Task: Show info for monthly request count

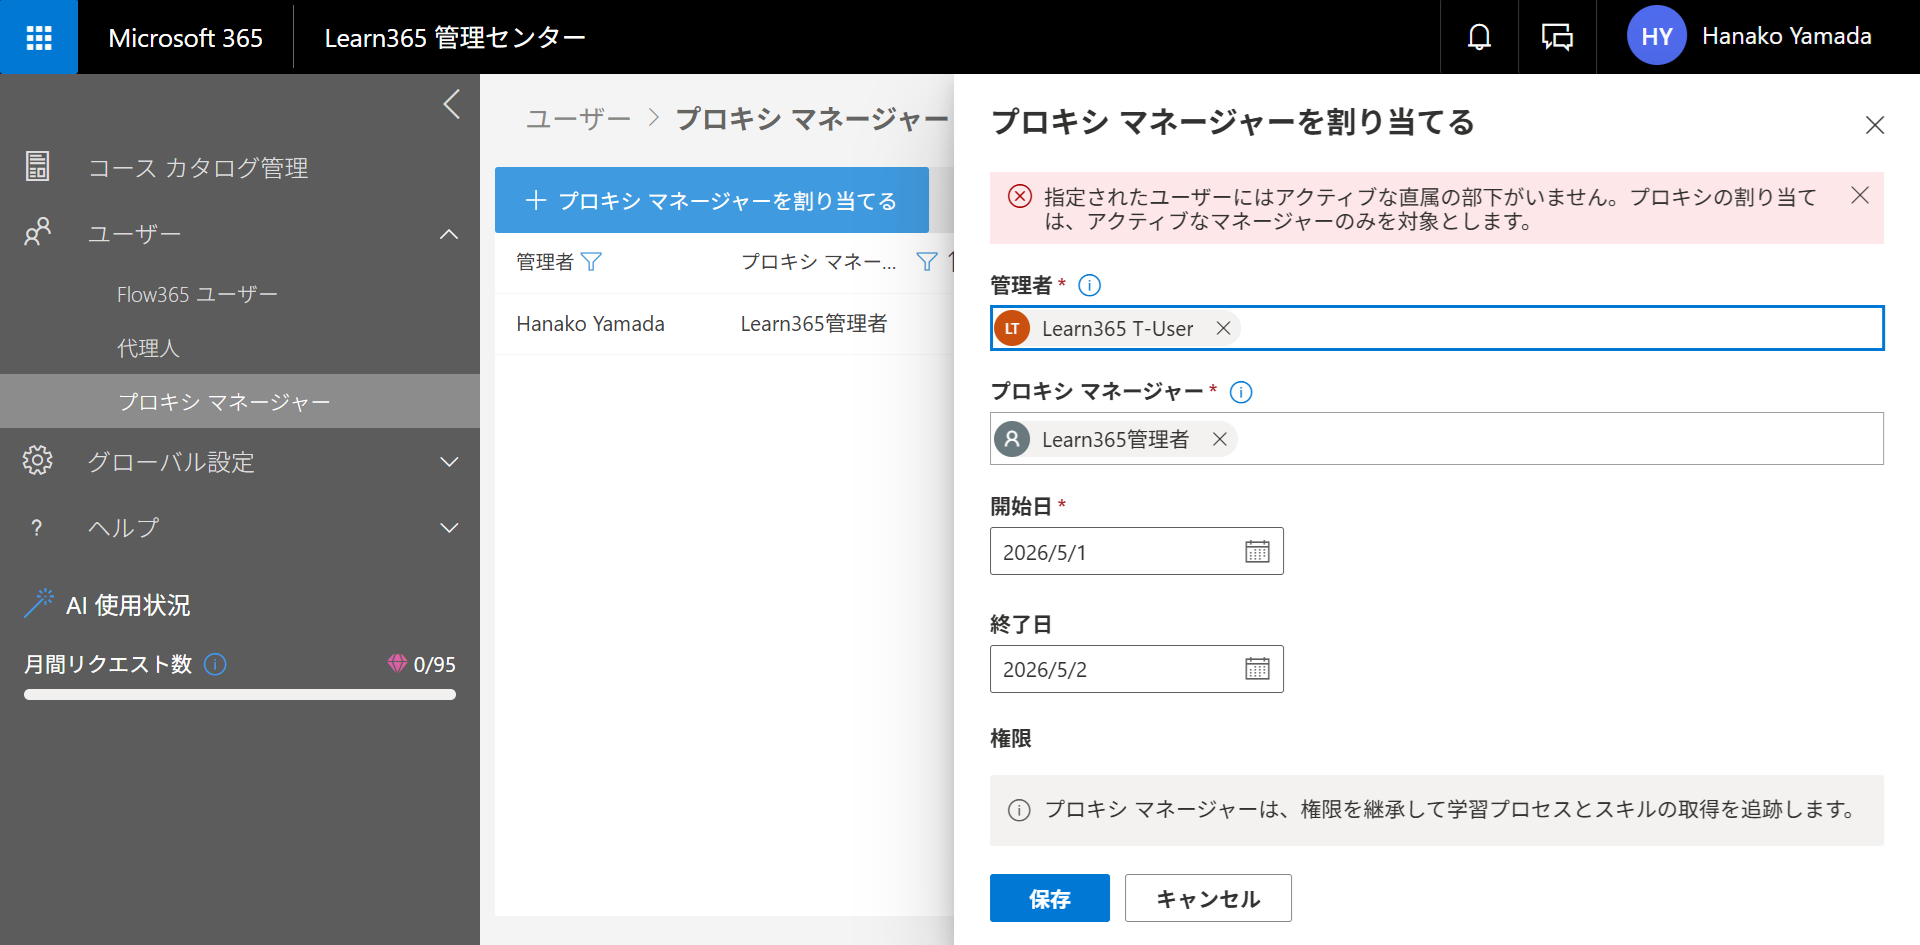Action: tap(215, 664)
